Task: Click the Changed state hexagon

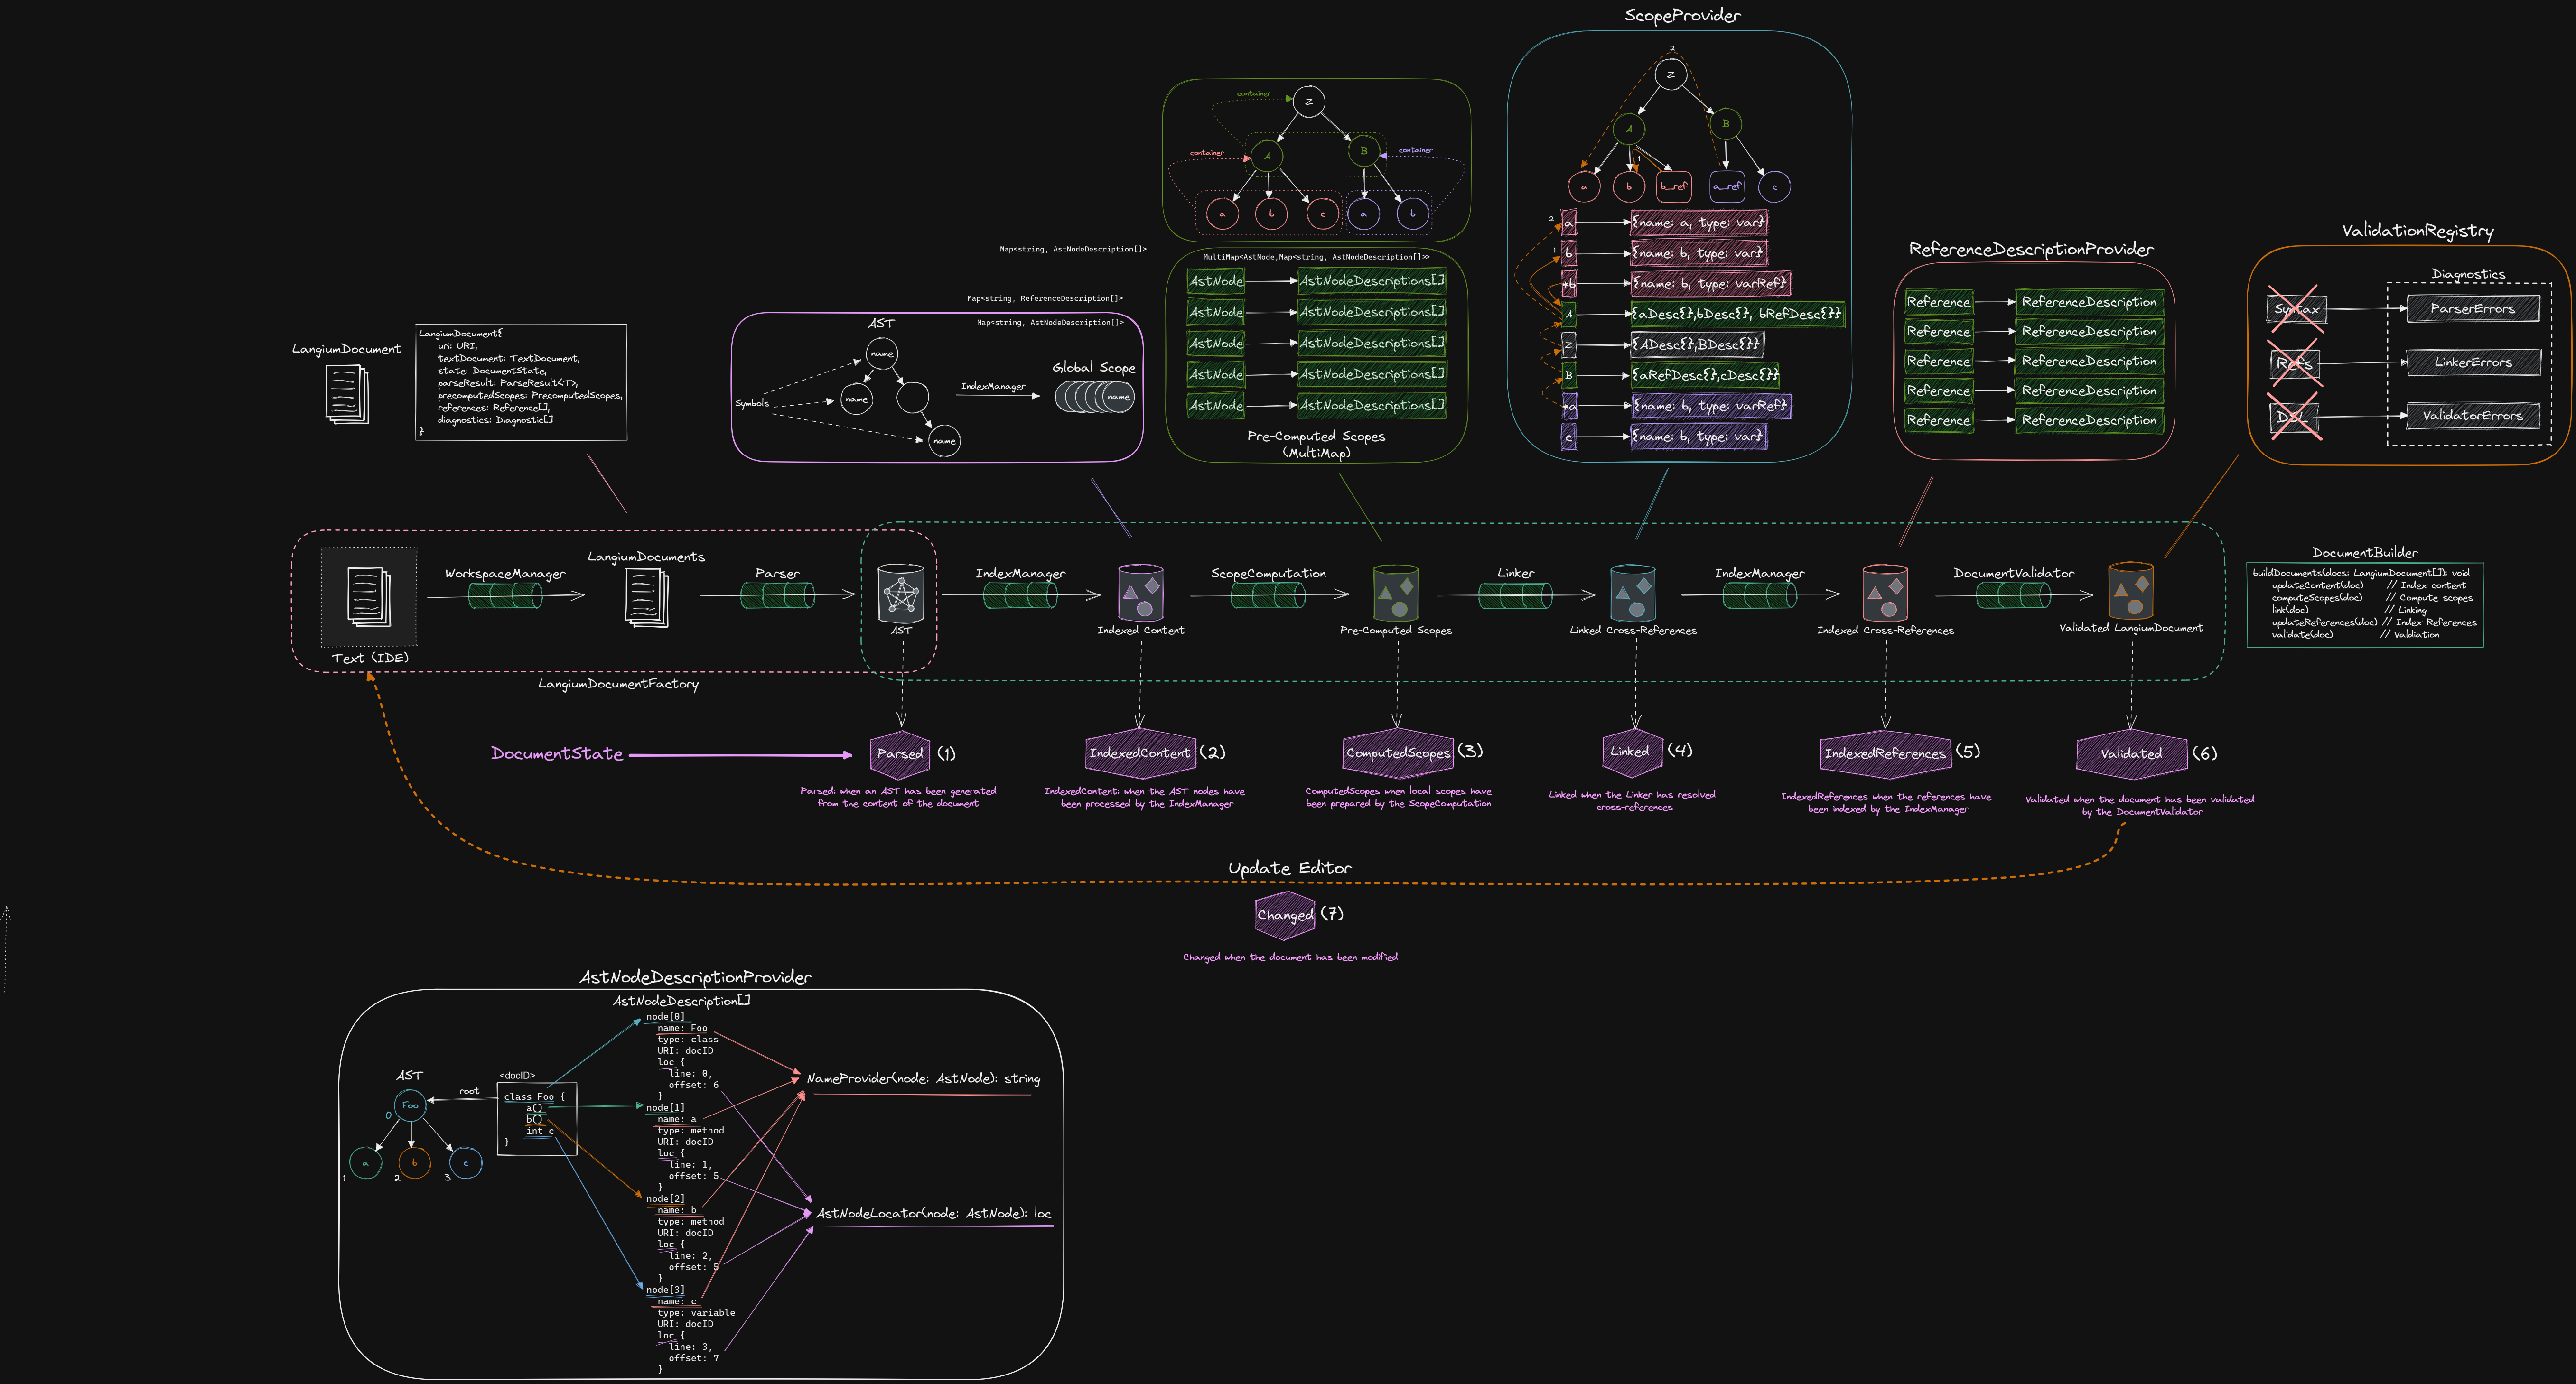Action: point(1285,915)
